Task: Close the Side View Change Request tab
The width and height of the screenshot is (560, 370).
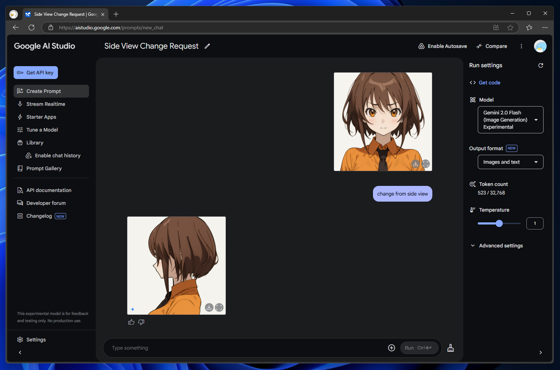Action: pyautogui.click(x=102, y=14)
